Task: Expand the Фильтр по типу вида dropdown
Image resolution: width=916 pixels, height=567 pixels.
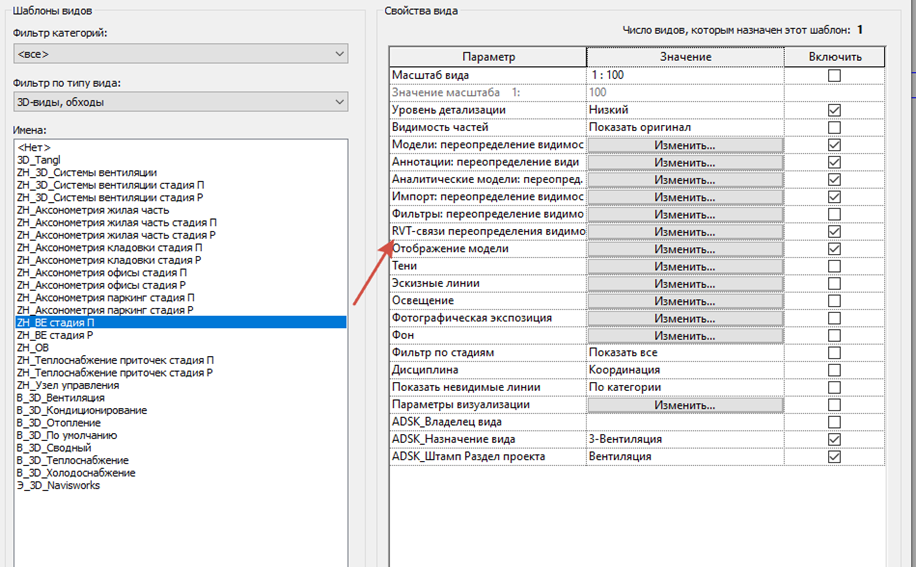Action: point(181,102)
